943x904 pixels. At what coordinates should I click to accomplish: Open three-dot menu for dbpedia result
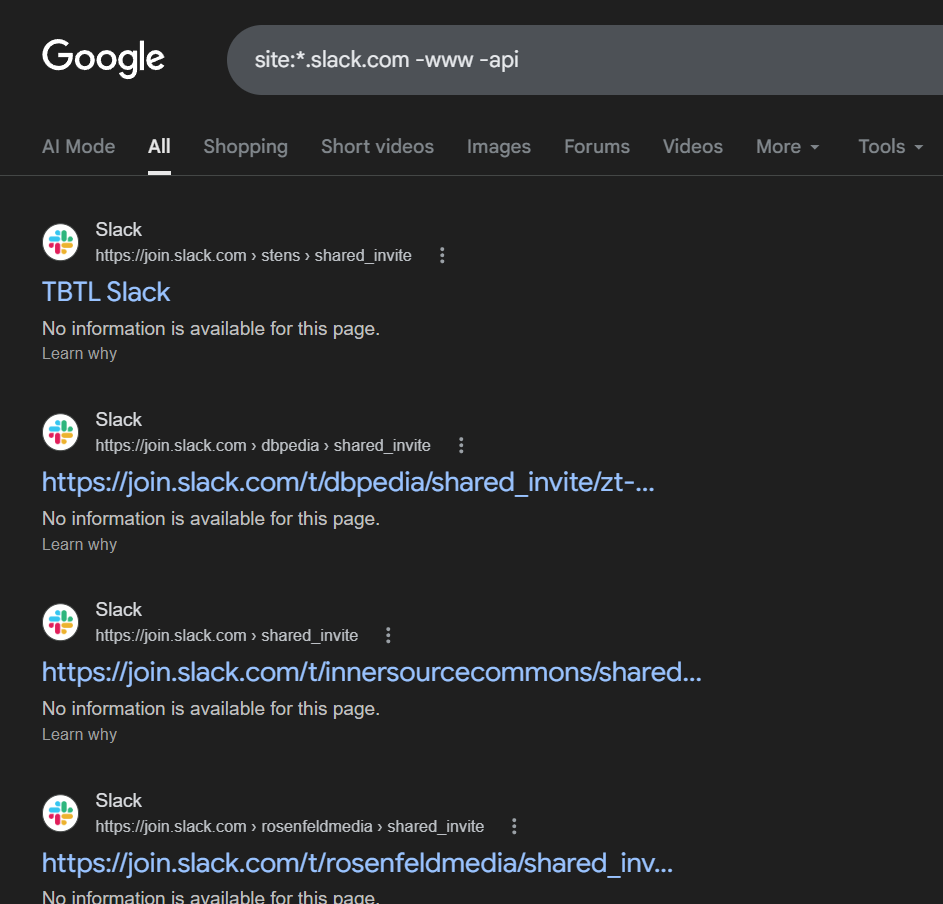pyautogui.click(x=461, y=445)
